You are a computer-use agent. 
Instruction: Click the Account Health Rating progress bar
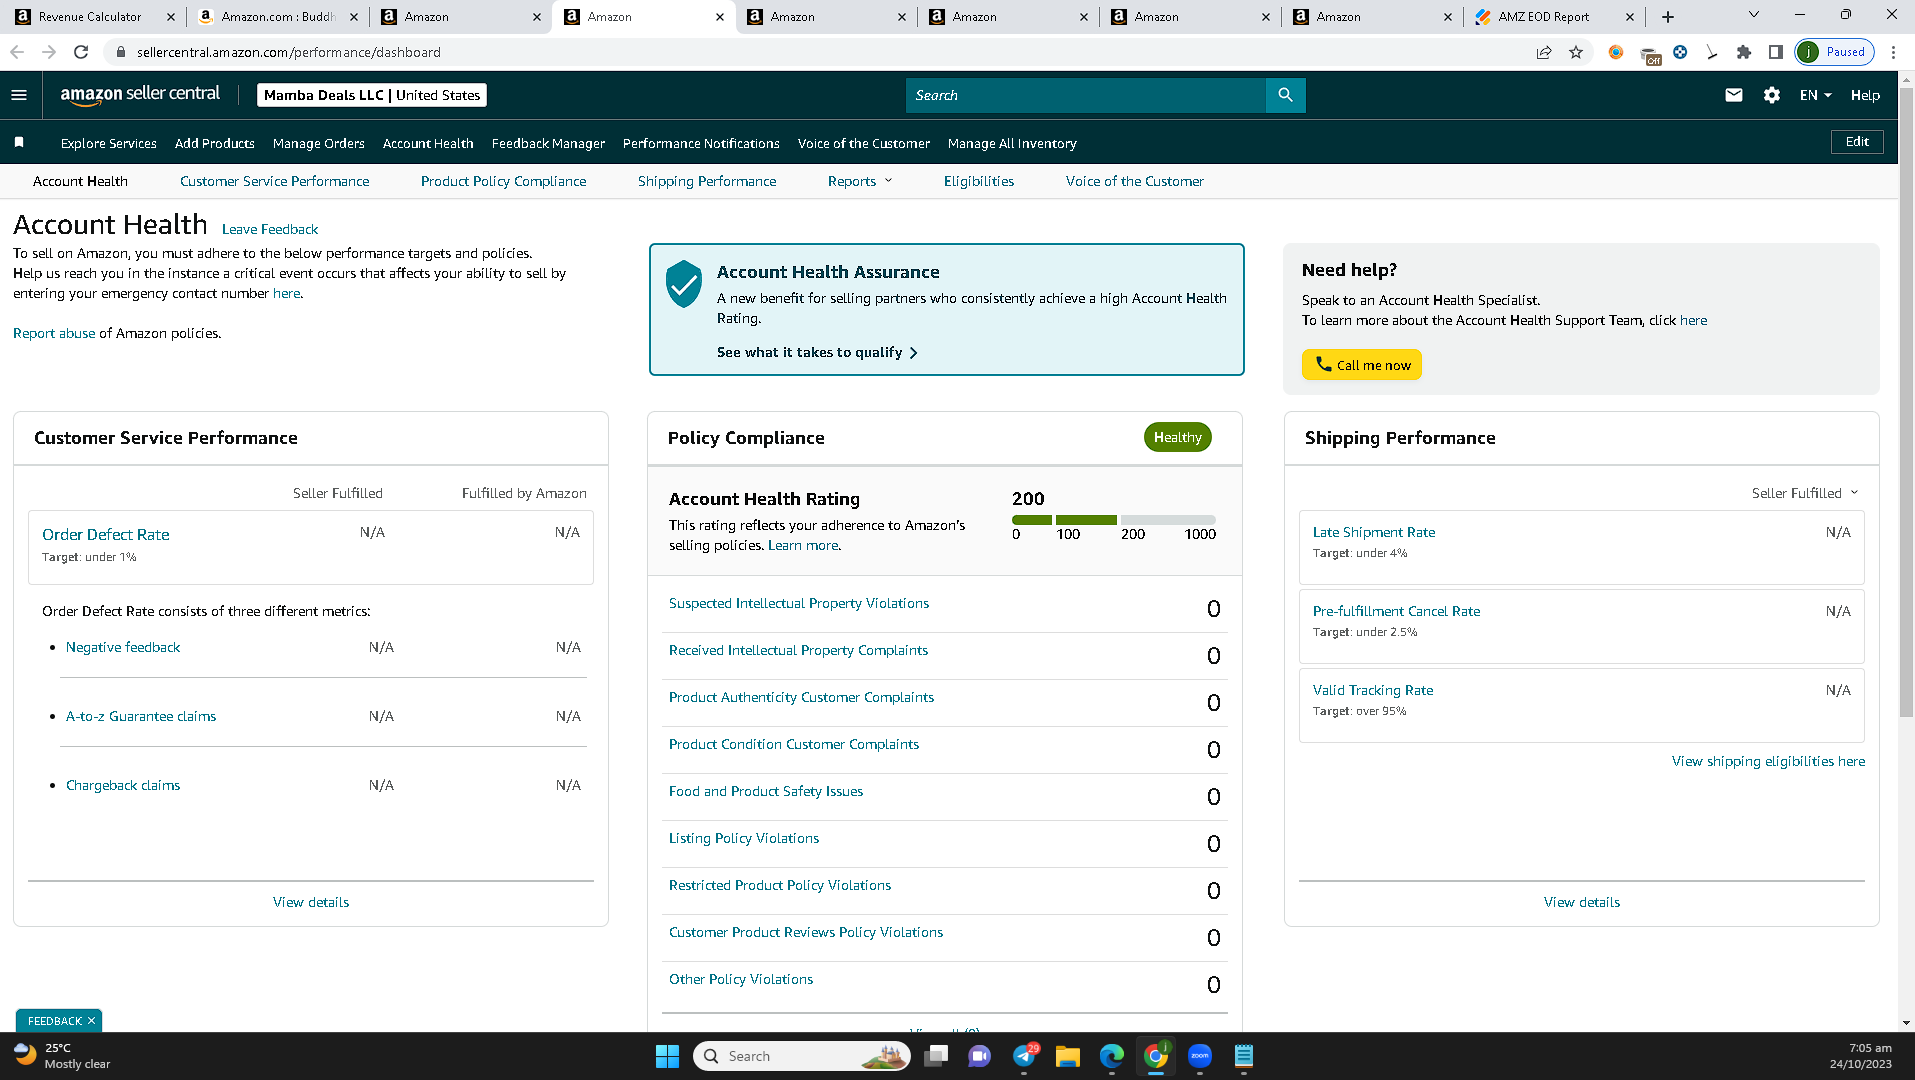[x=1114, y=520]
